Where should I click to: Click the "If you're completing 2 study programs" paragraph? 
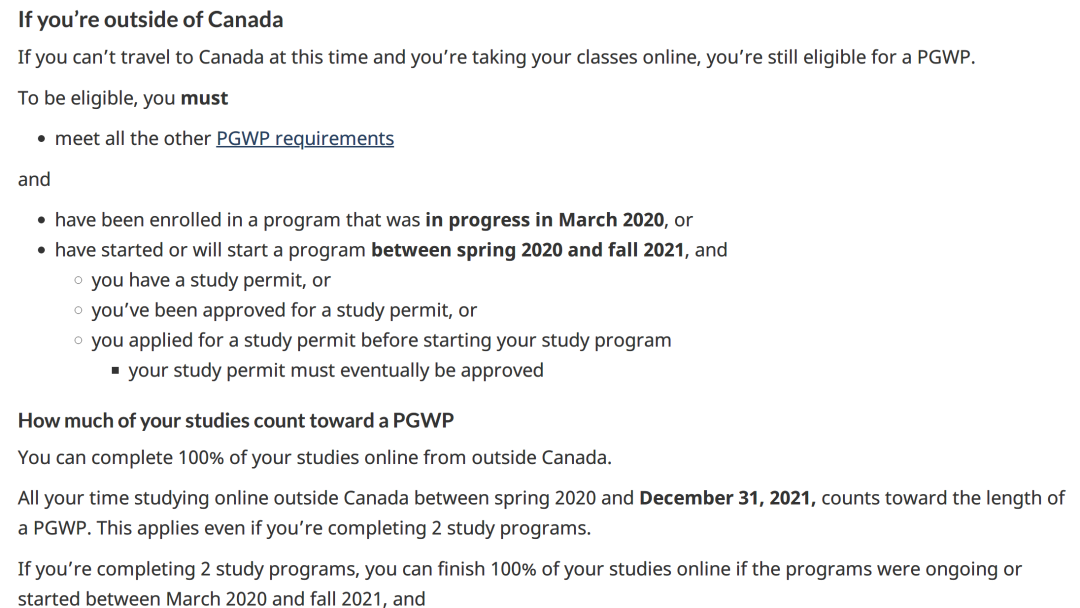(x=520, y=583)
